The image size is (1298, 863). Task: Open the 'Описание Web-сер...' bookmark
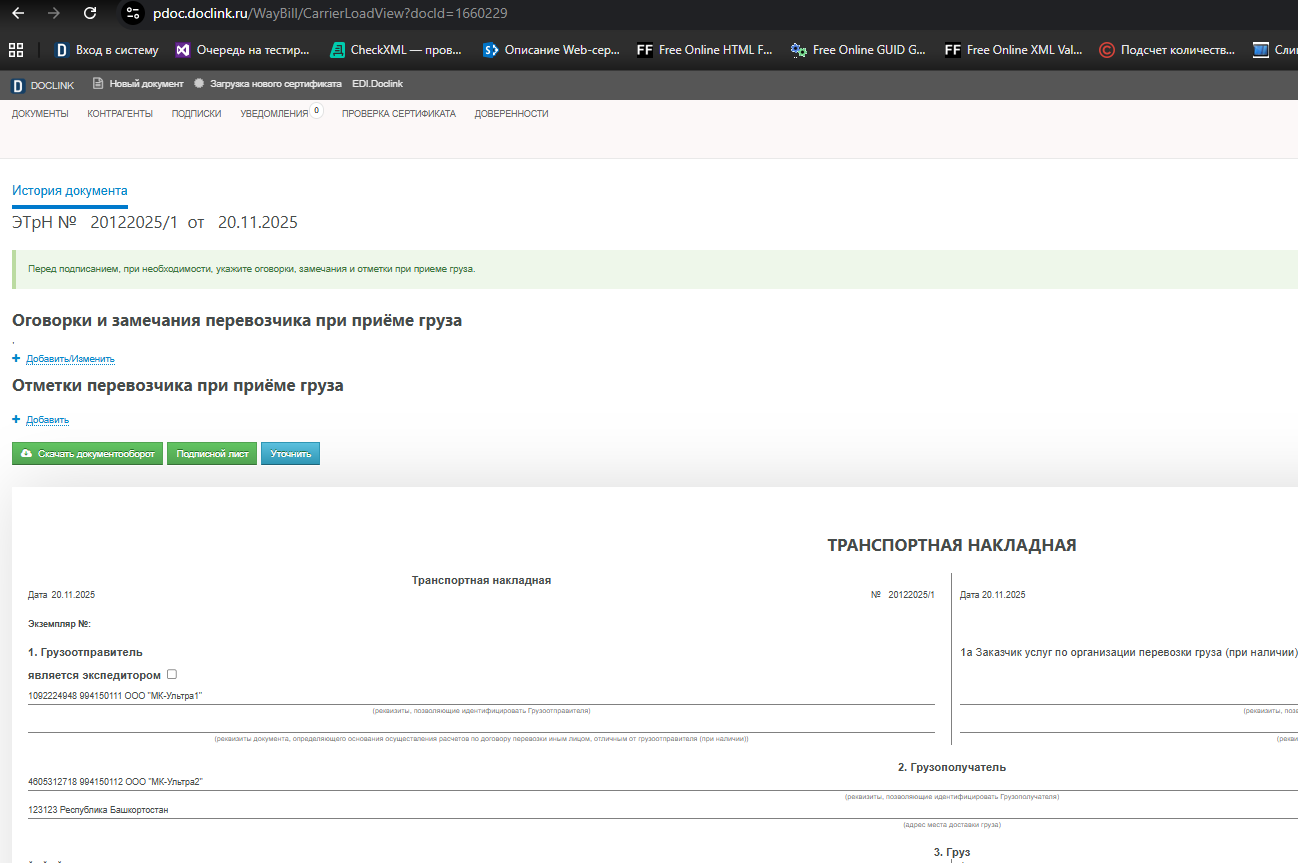tap(551, 49)
